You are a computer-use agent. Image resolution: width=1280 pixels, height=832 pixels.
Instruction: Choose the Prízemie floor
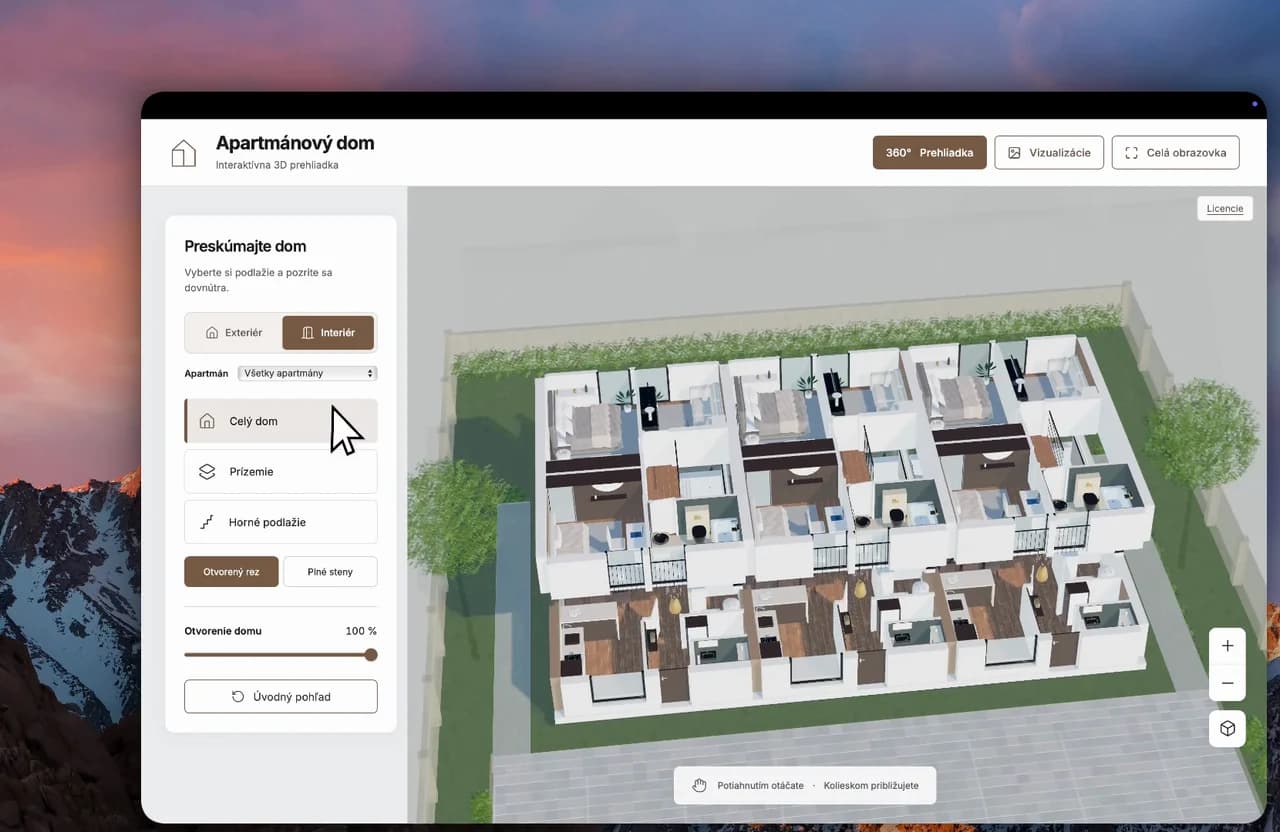click(x=281, y=472)
